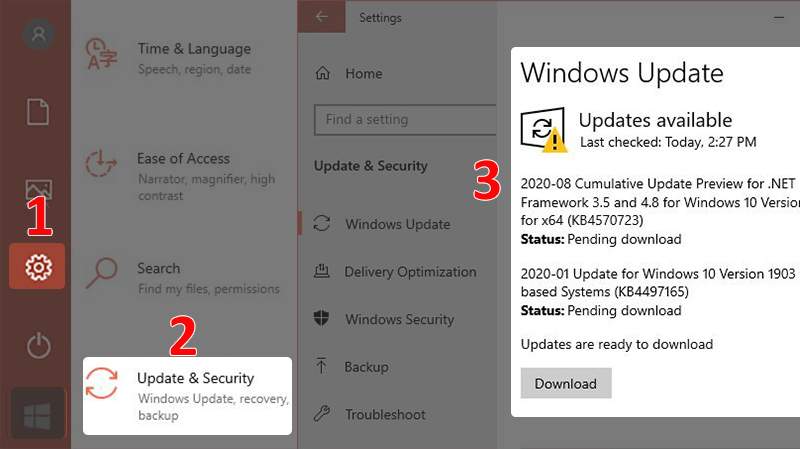Click the Home icon in Settings
The width and height of the screenshot is (800, 449).
[323, 73]
